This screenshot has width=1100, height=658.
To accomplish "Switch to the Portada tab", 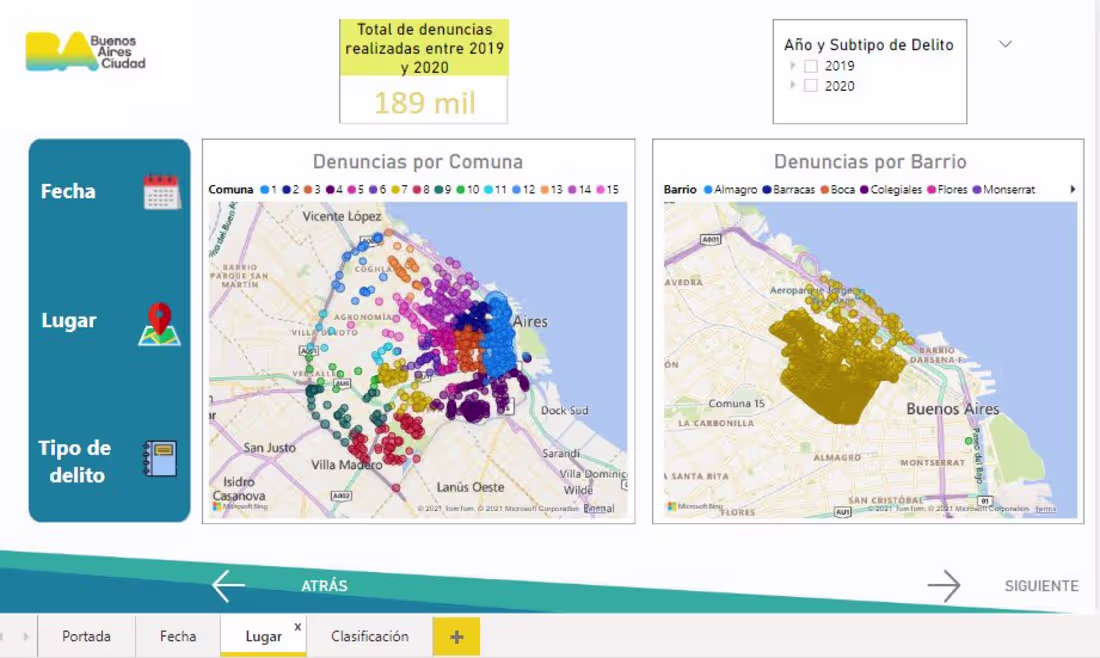I will pos(87,636).
